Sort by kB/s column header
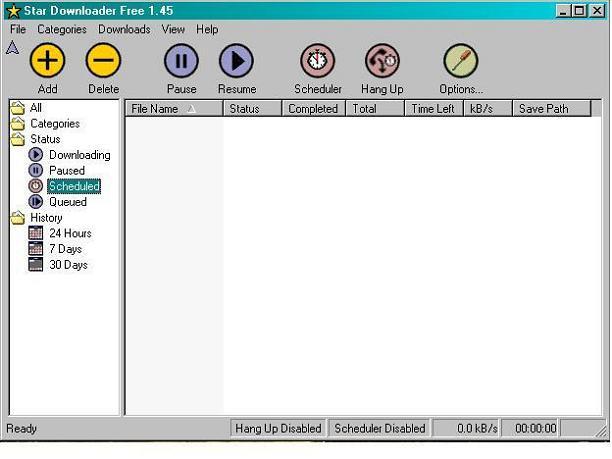 pyautogui.click(x=488, y=109)
